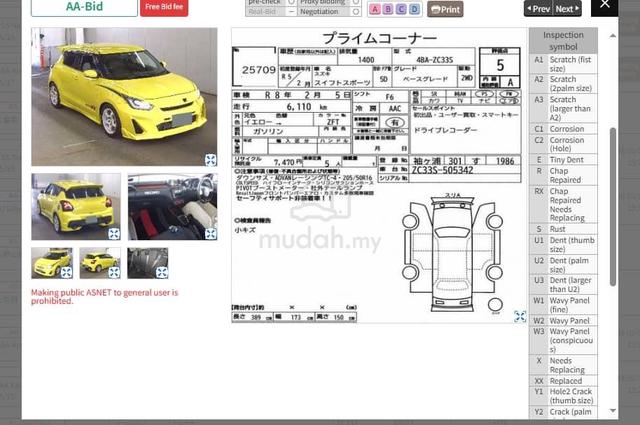
Task: Select the Proxy bidding radio option
Action: click(x=356, y=2)
